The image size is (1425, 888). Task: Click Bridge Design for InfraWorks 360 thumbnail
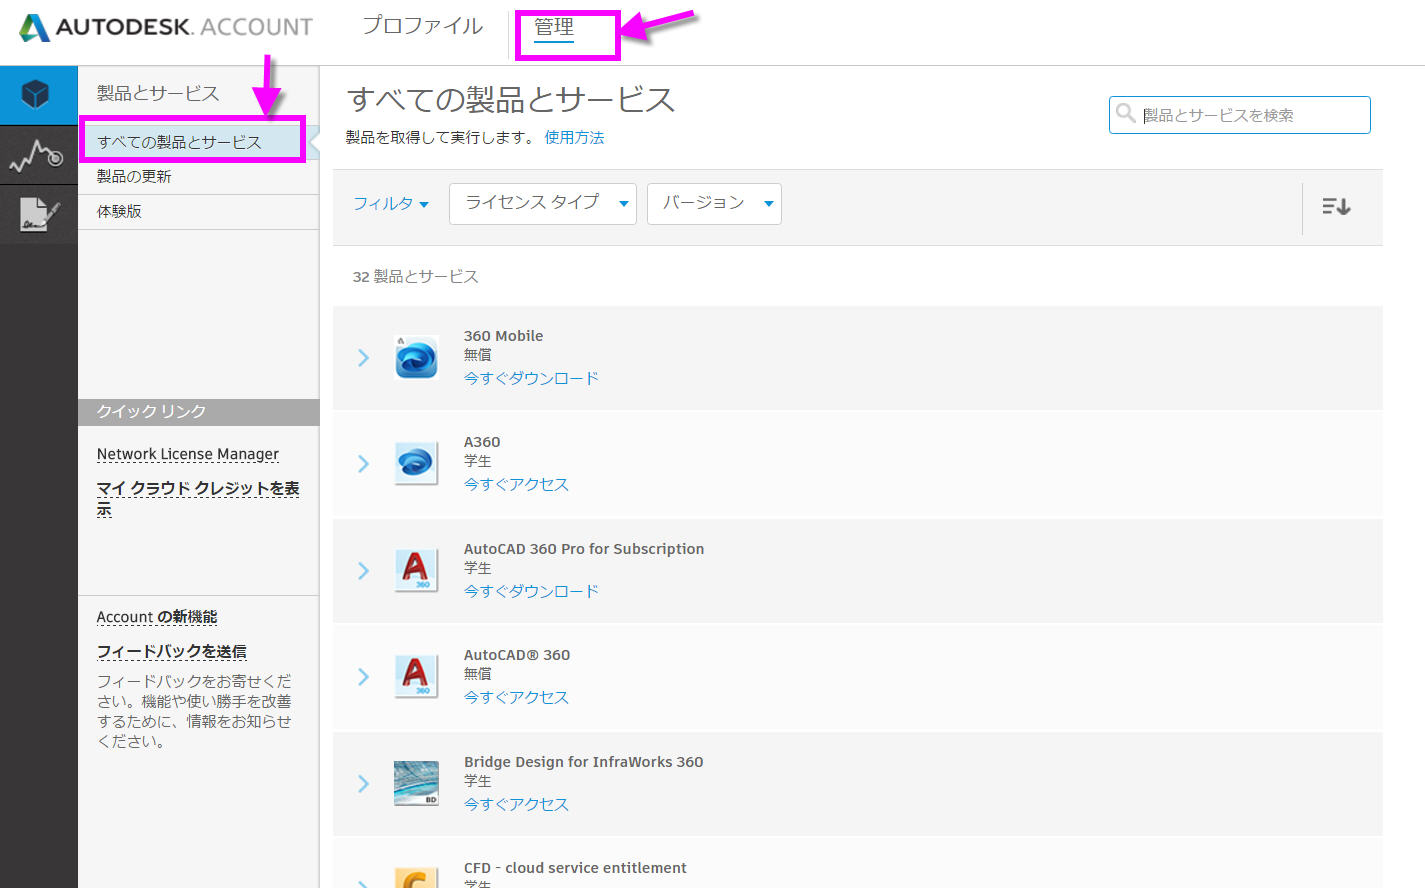(x=416, y=783)
